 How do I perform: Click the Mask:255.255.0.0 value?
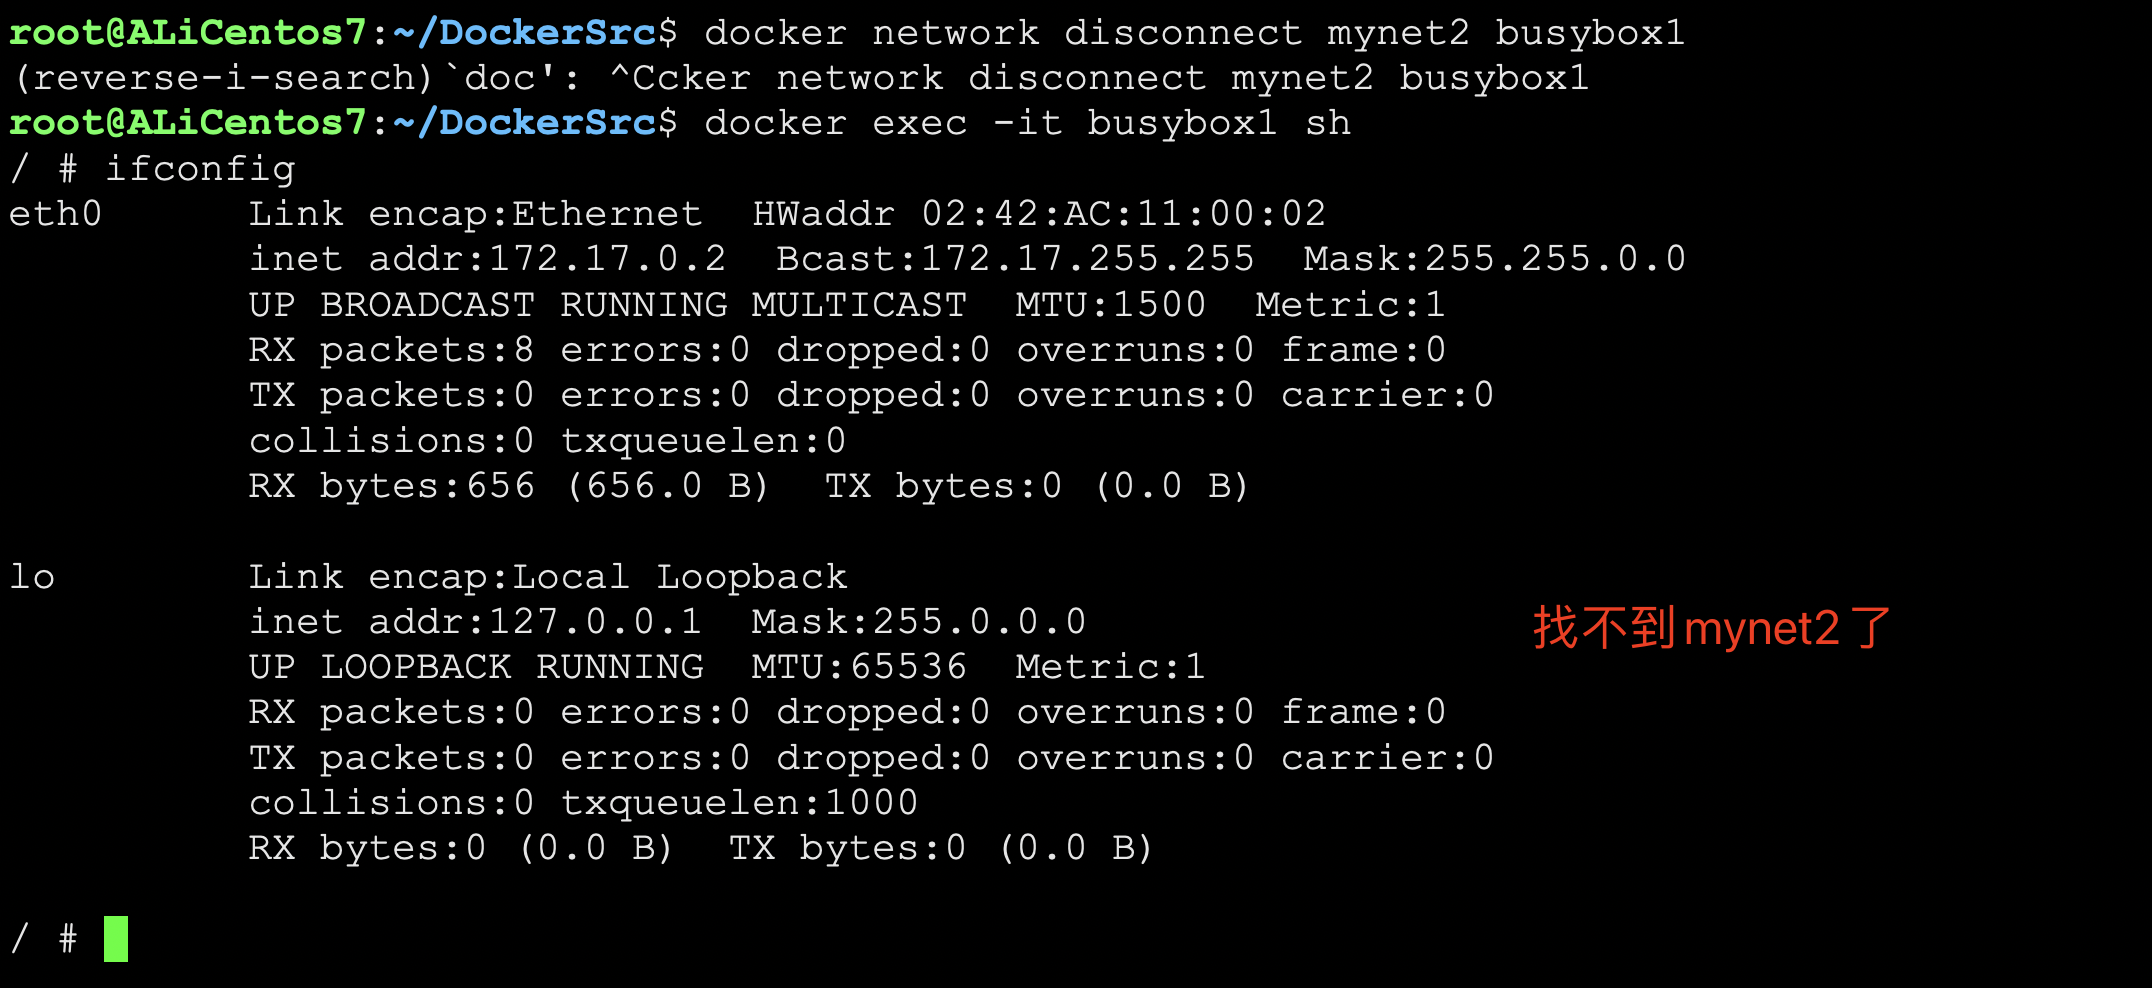tap(1494, 259)
